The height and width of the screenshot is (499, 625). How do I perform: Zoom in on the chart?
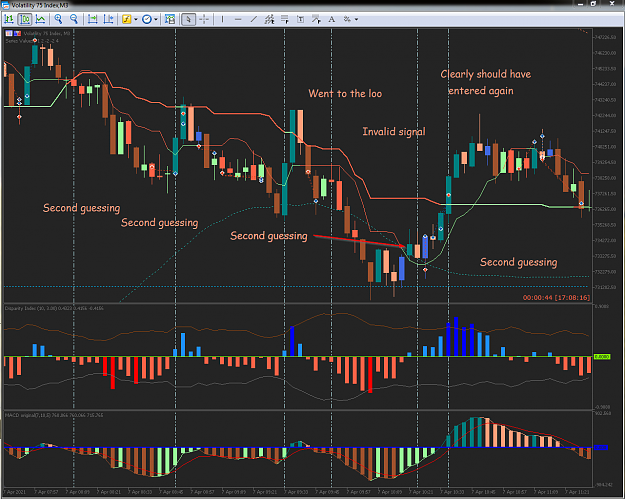coord(58,19)
